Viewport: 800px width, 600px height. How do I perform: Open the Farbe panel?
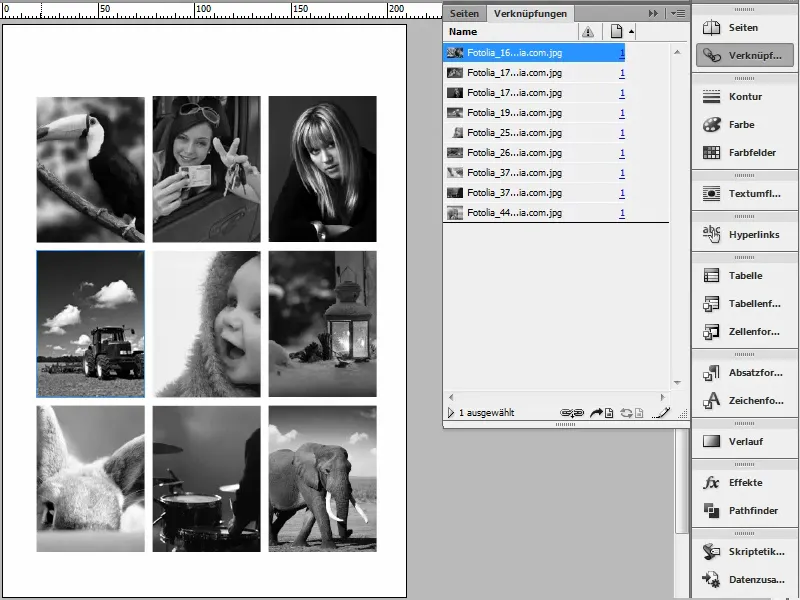click(744, 124)
